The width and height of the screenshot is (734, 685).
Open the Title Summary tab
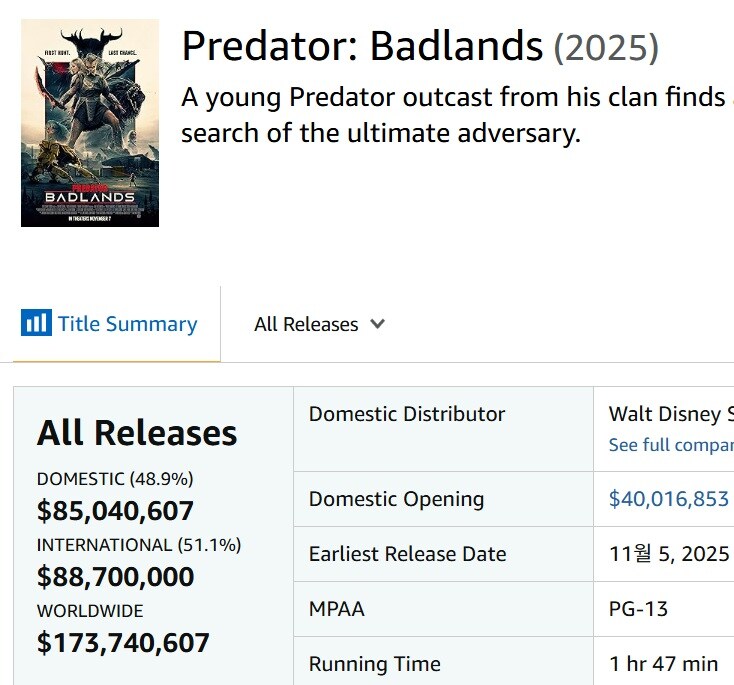click(127, 324)
